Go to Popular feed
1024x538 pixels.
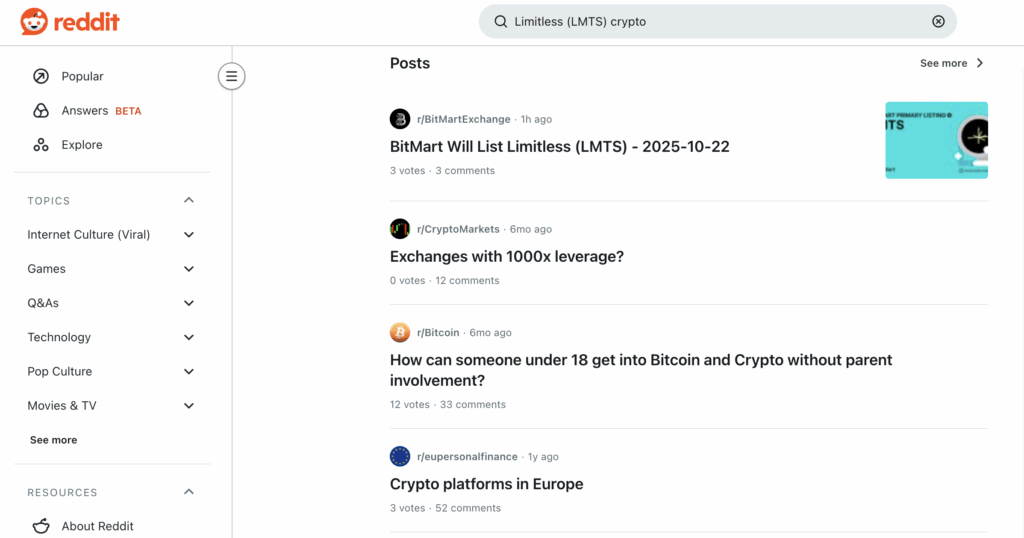(x=82, y=76)
